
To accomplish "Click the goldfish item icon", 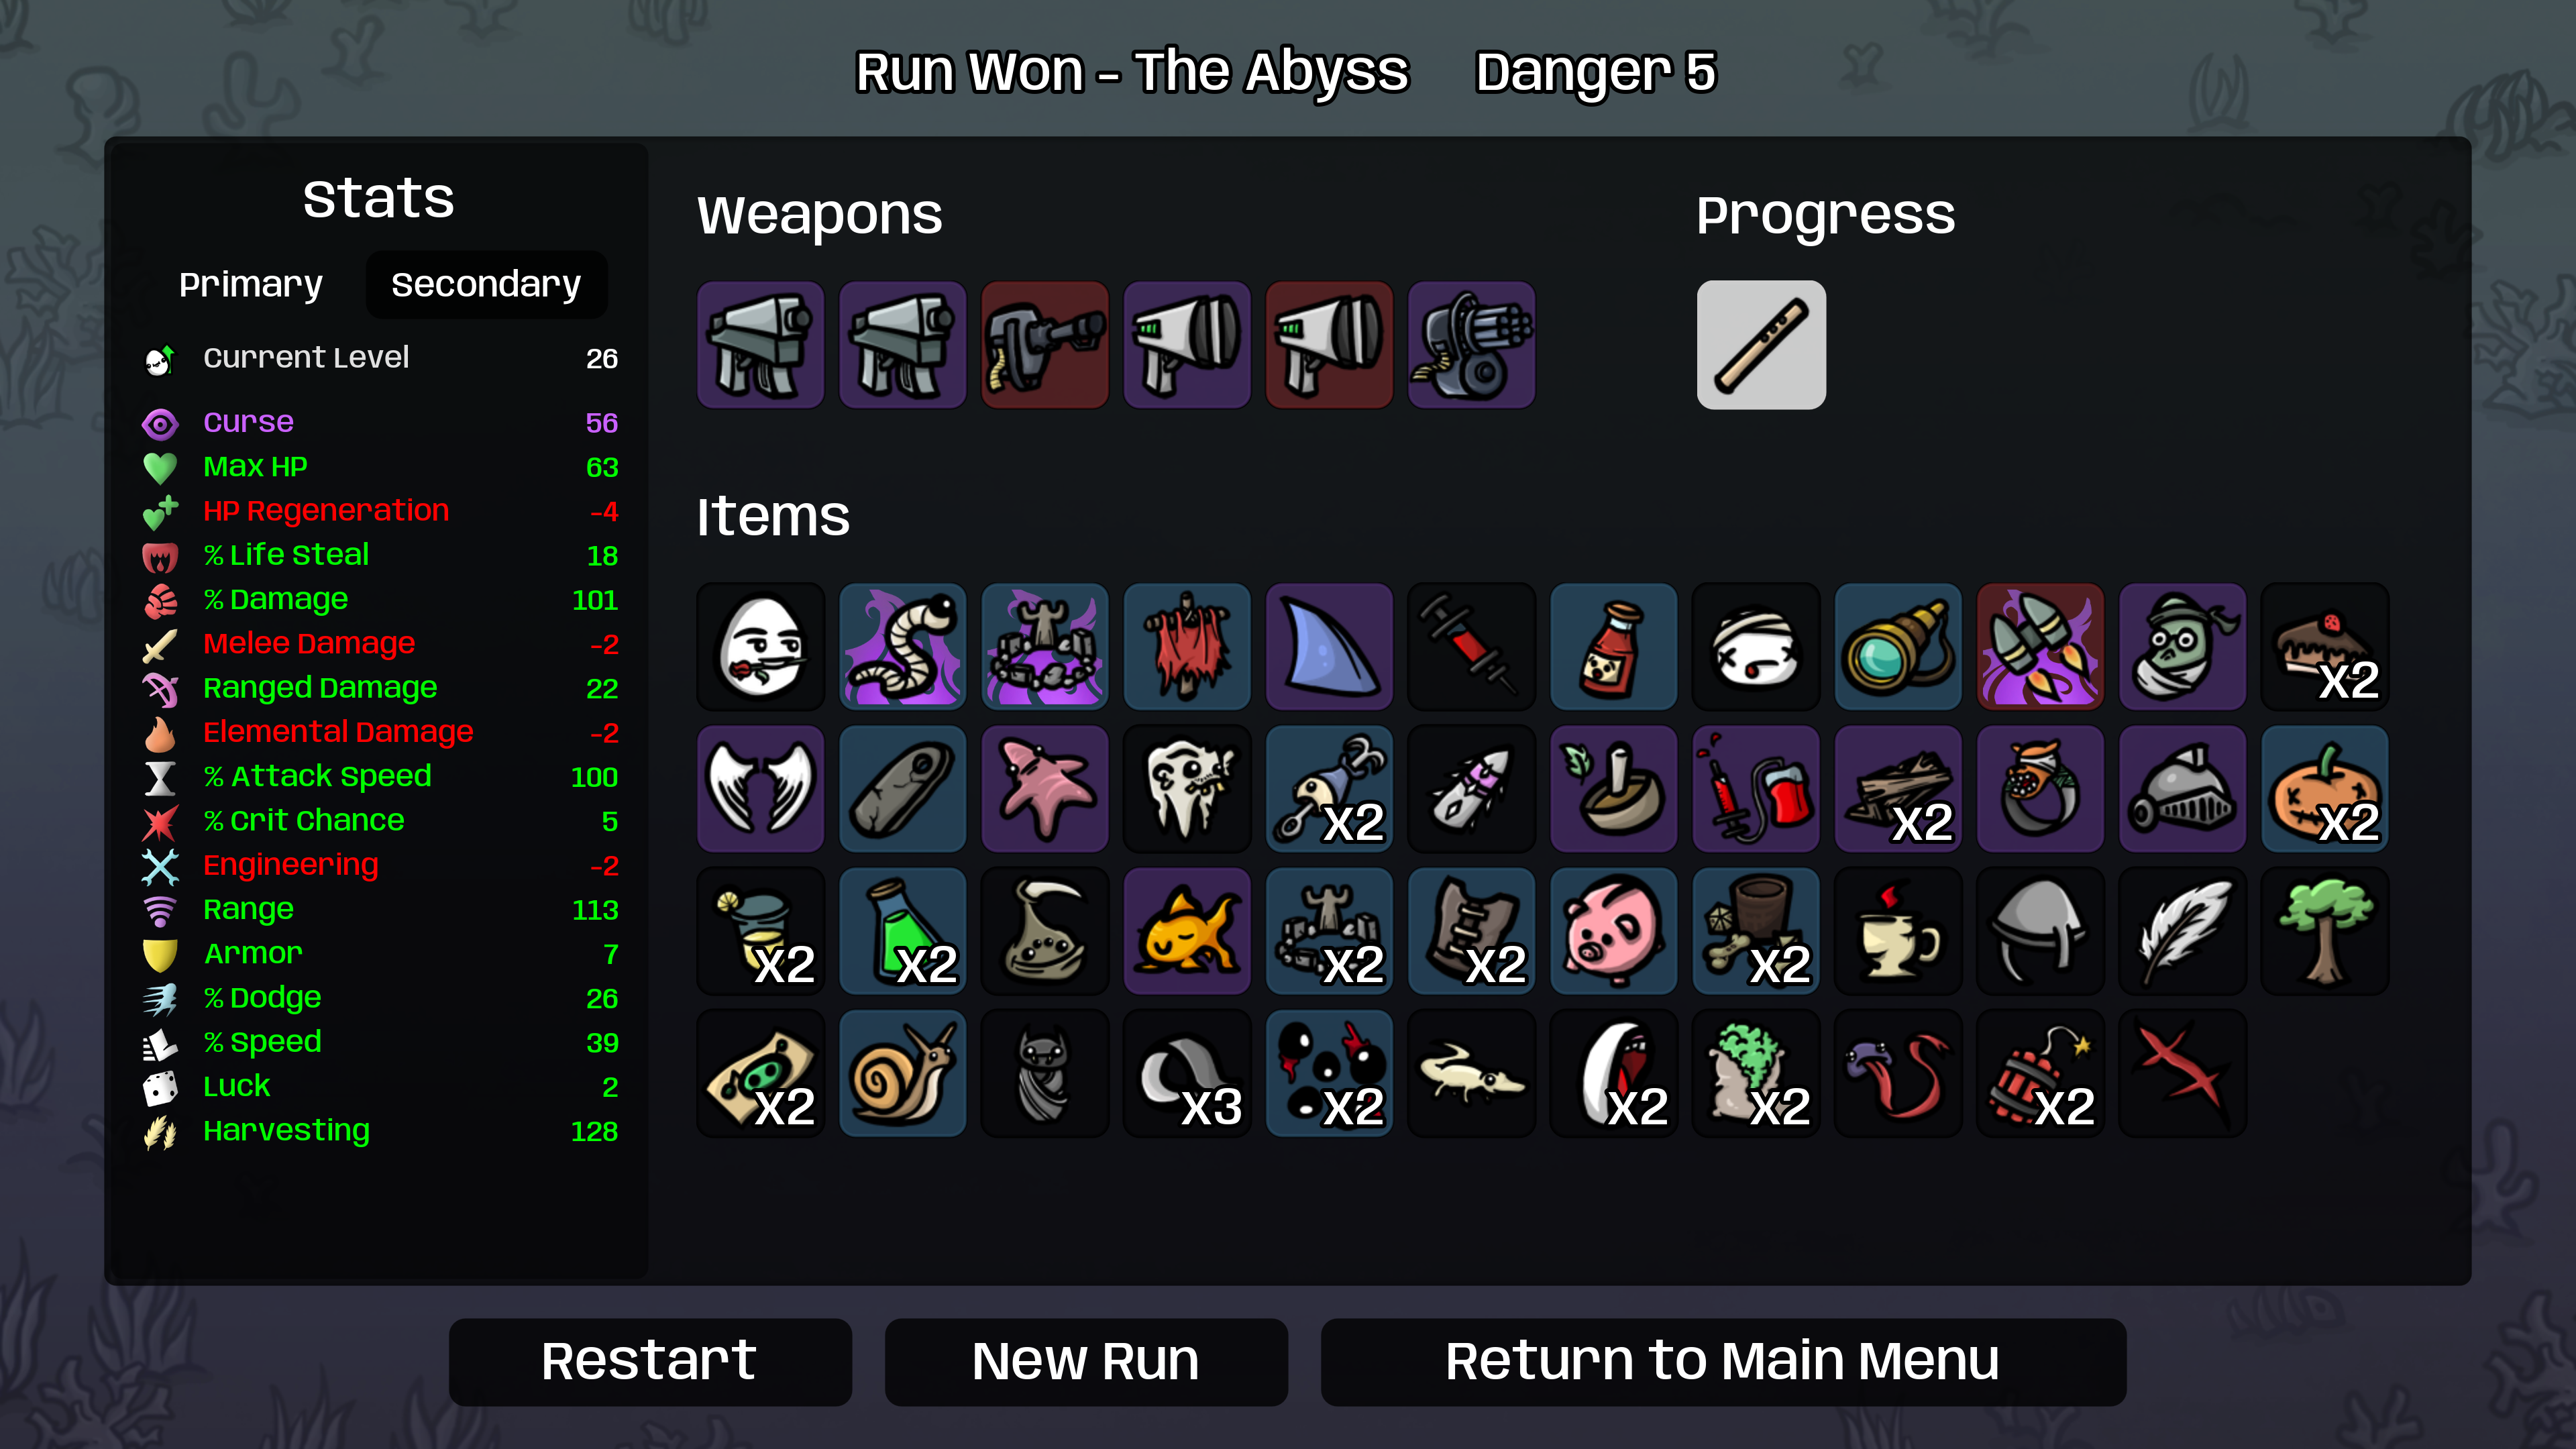I will pyautogui.click(x=1187, y=931).
